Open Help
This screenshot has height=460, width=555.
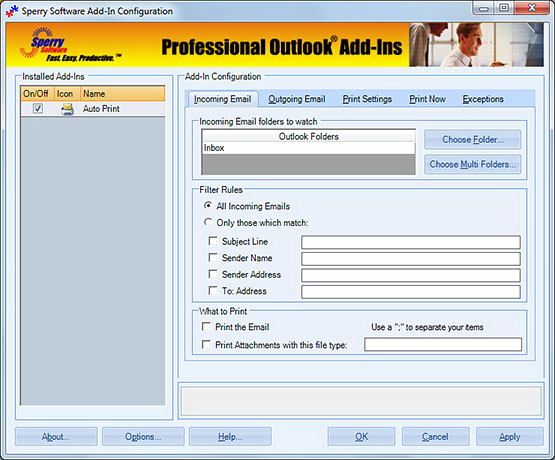click(230, 437)
